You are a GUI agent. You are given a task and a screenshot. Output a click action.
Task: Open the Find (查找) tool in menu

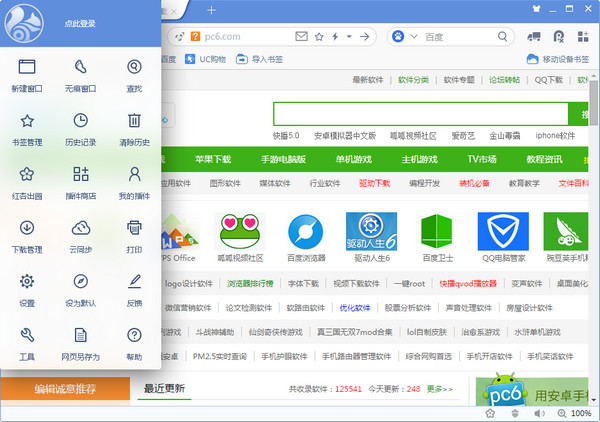pos(134,75)
